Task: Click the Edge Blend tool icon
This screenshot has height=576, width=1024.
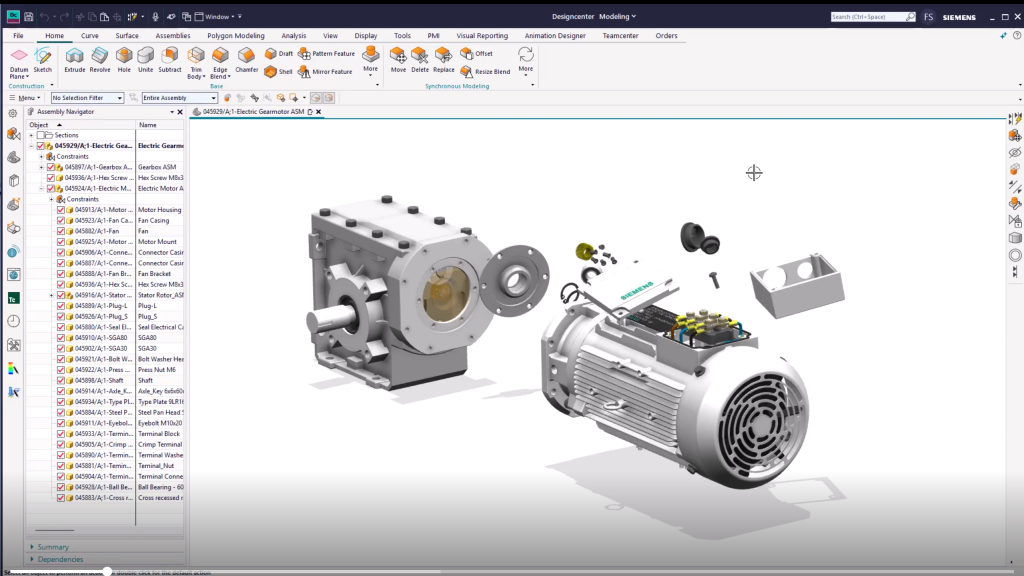Action: (x=220, y=56)
